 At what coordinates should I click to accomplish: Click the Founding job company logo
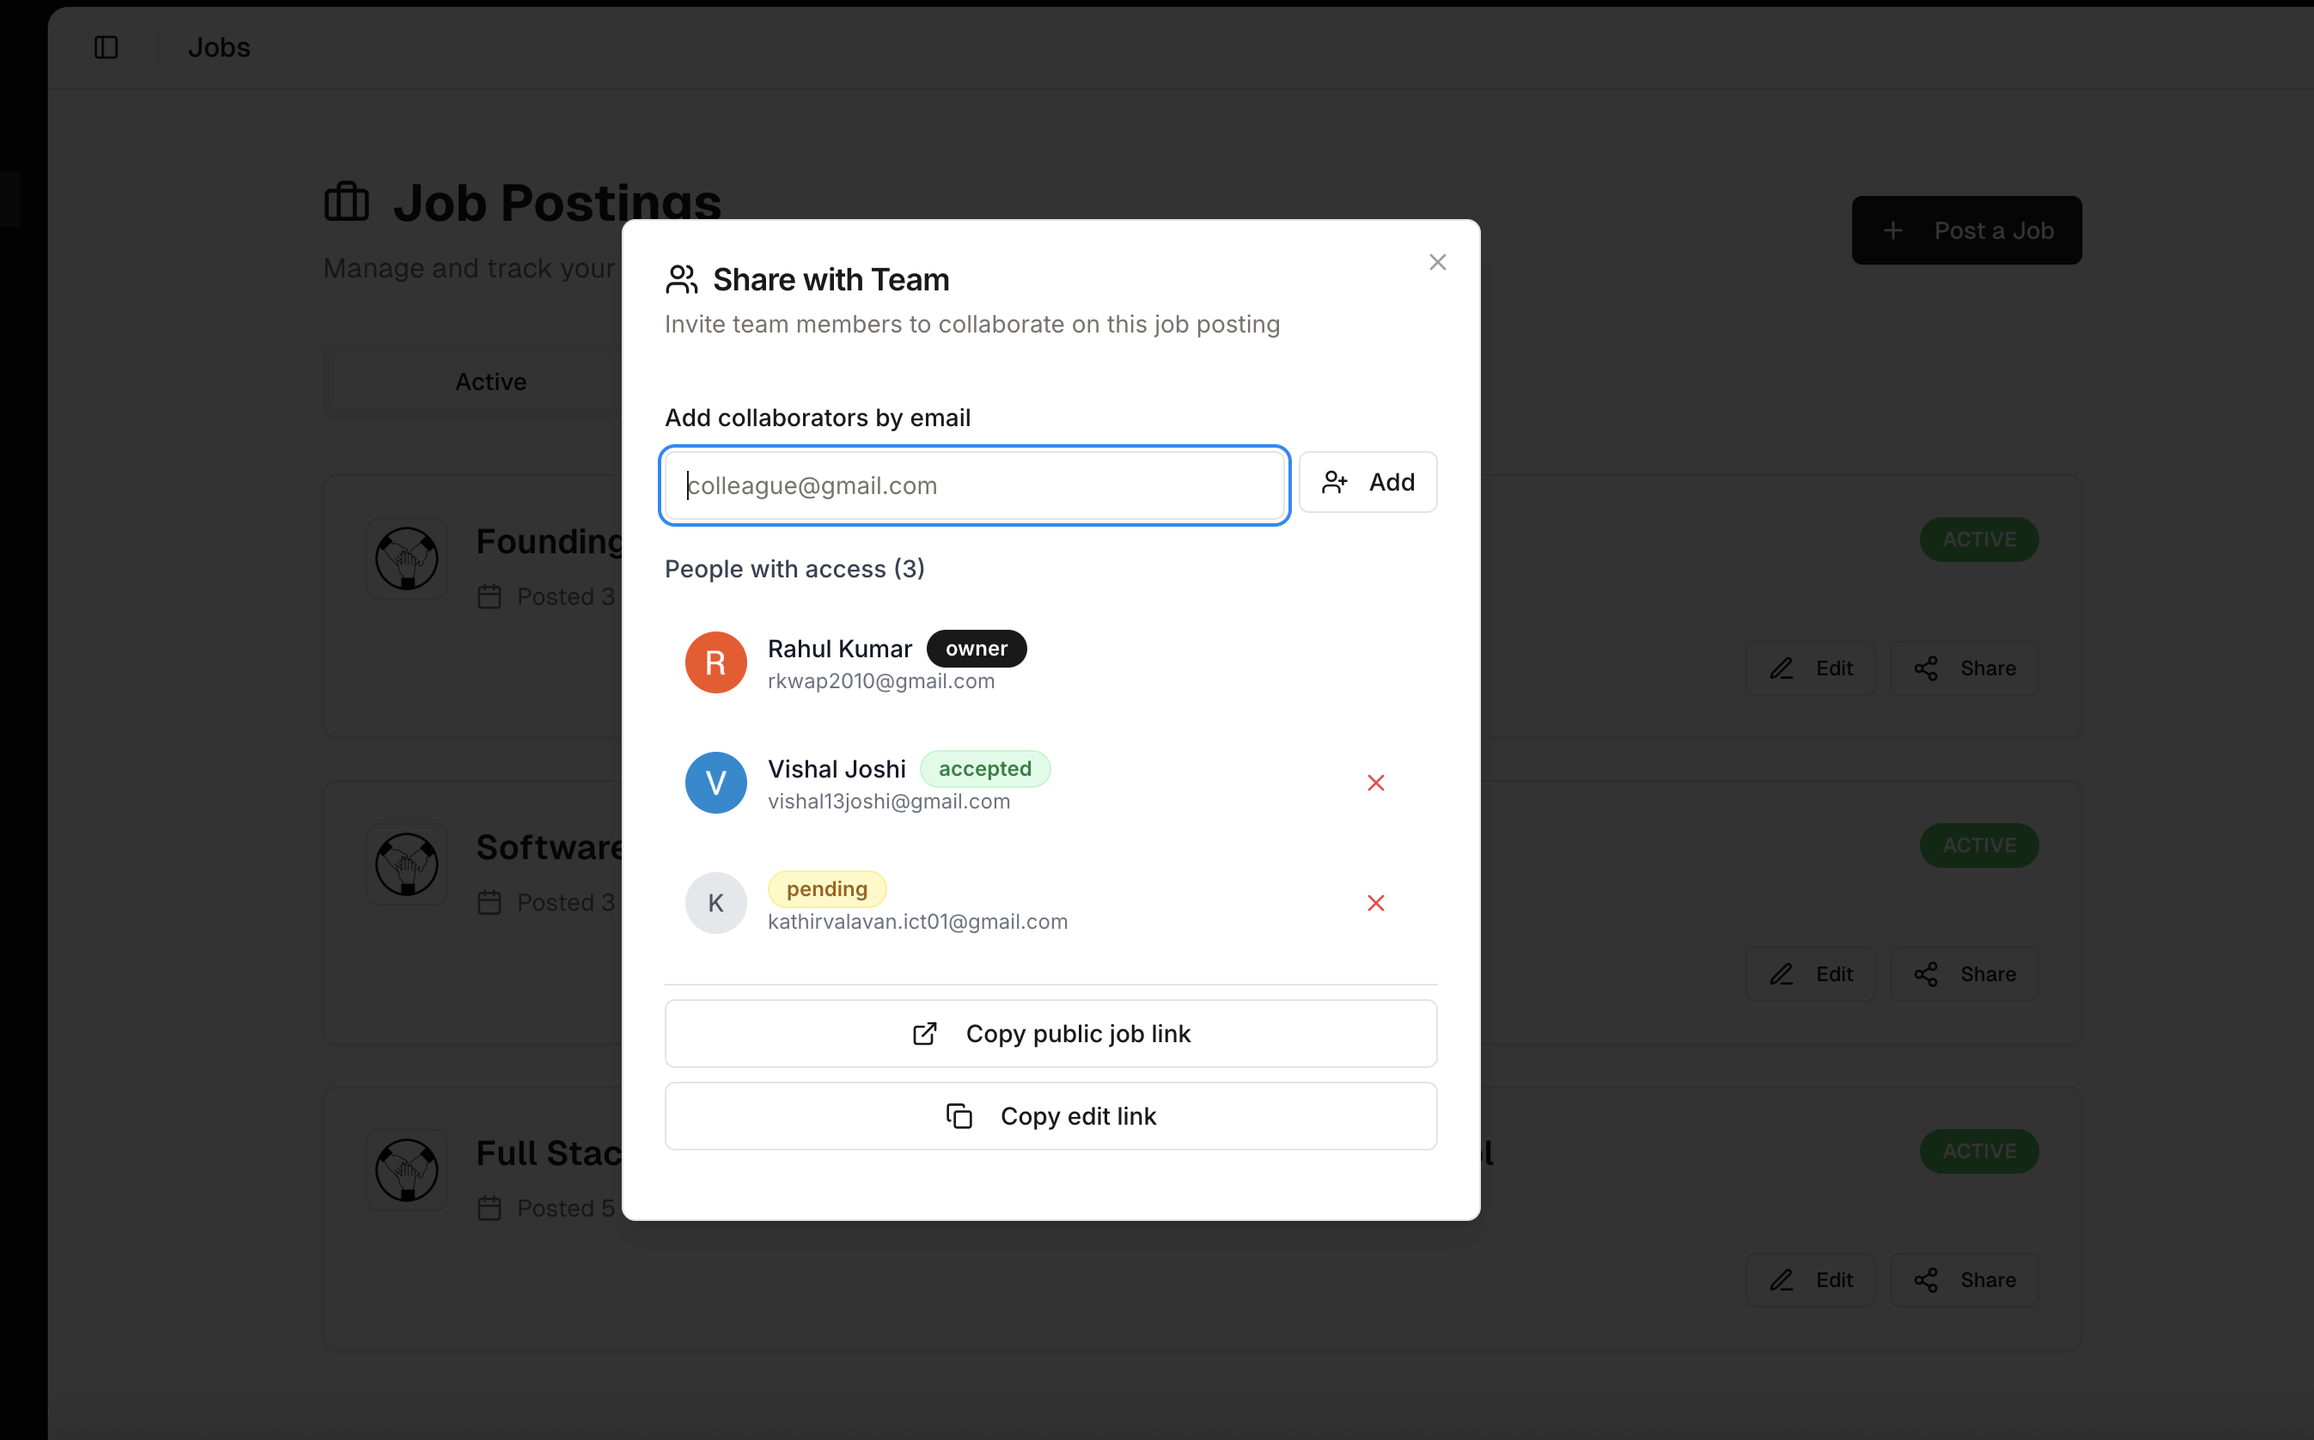pyautogui.click(x=406, y=558)
